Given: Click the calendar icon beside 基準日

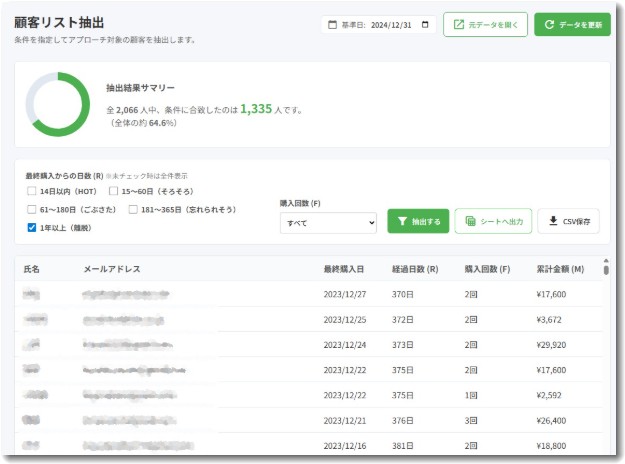Looking at the screenshot, I should tap(332, 25).
